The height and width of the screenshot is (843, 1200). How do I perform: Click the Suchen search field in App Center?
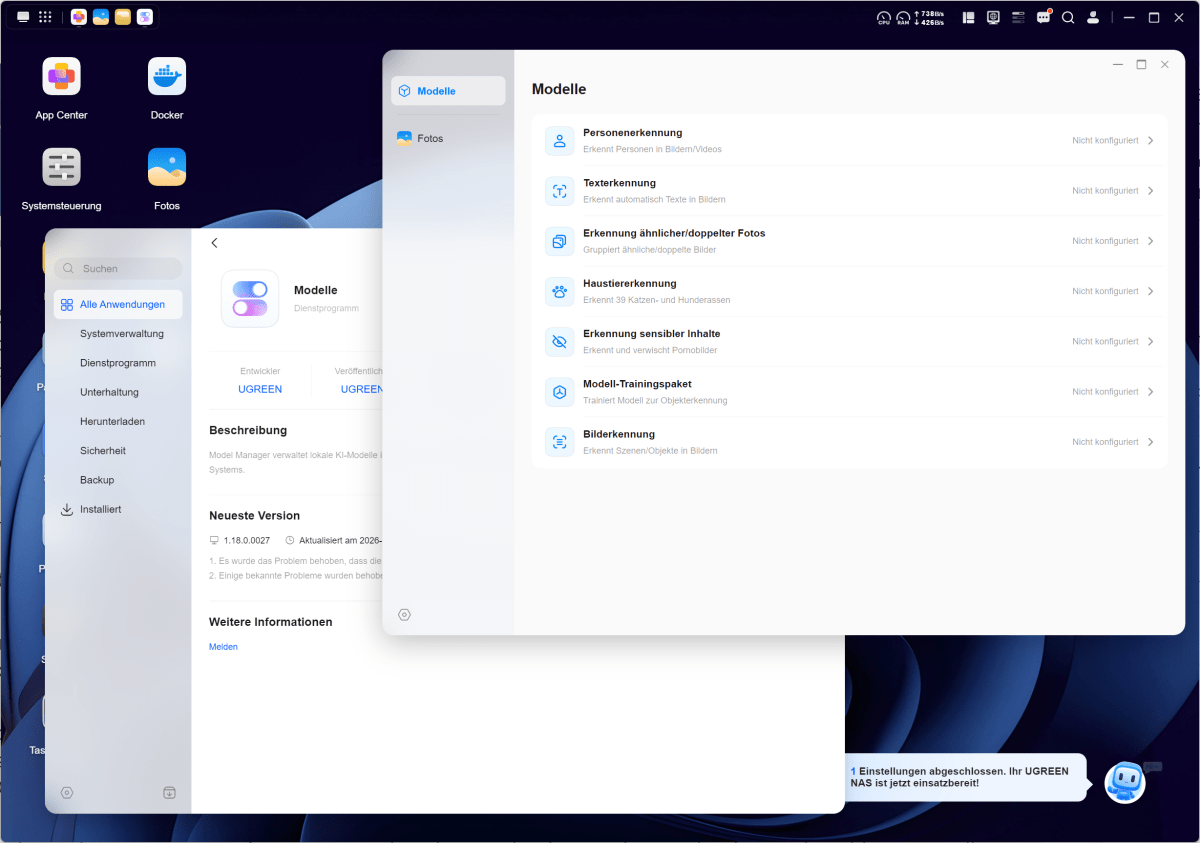(x=118, y=269)
